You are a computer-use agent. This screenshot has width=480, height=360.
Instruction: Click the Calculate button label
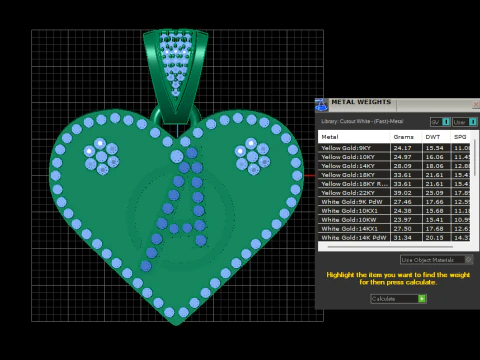pos(383,299)
